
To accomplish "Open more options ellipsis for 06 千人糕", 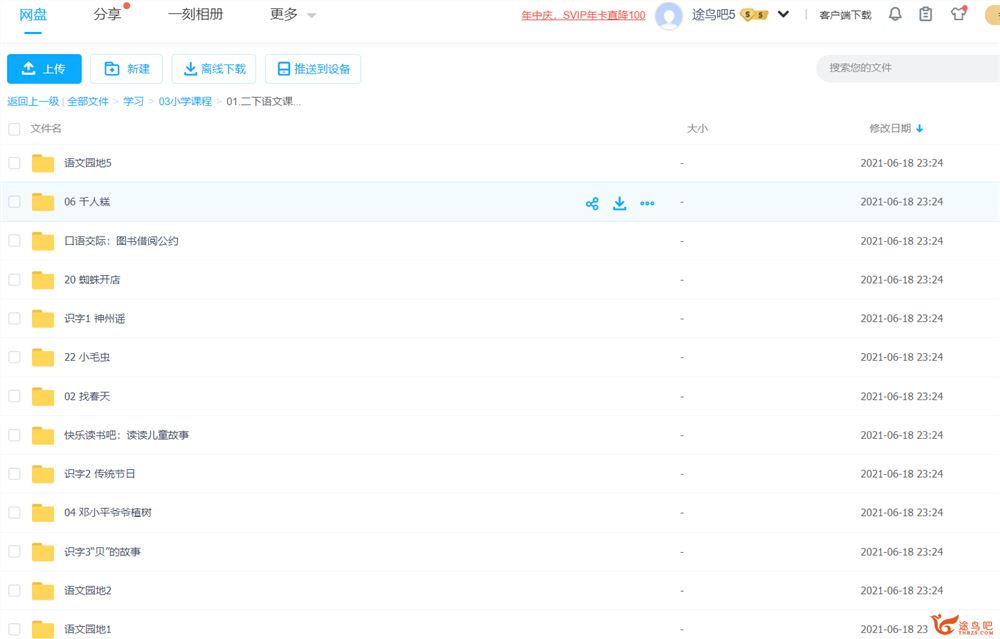I will [647, 203].
